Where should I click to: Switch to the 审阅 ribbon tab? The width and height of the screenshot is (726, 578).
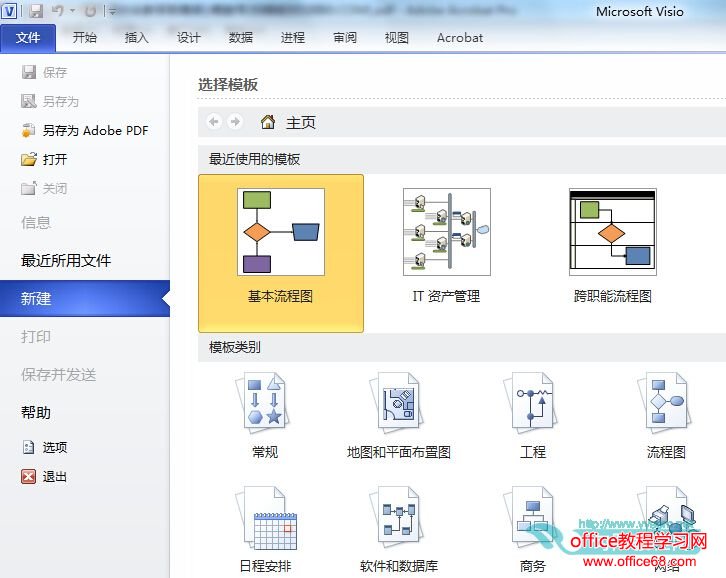click(345, 38)
